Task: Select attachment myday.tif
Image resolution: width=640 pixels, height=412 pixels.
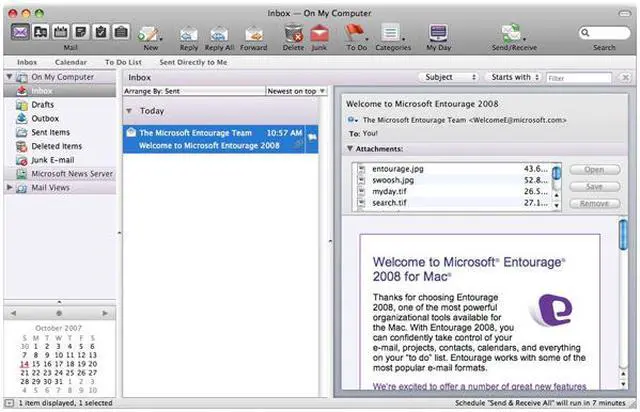Action: coord(452,191)
